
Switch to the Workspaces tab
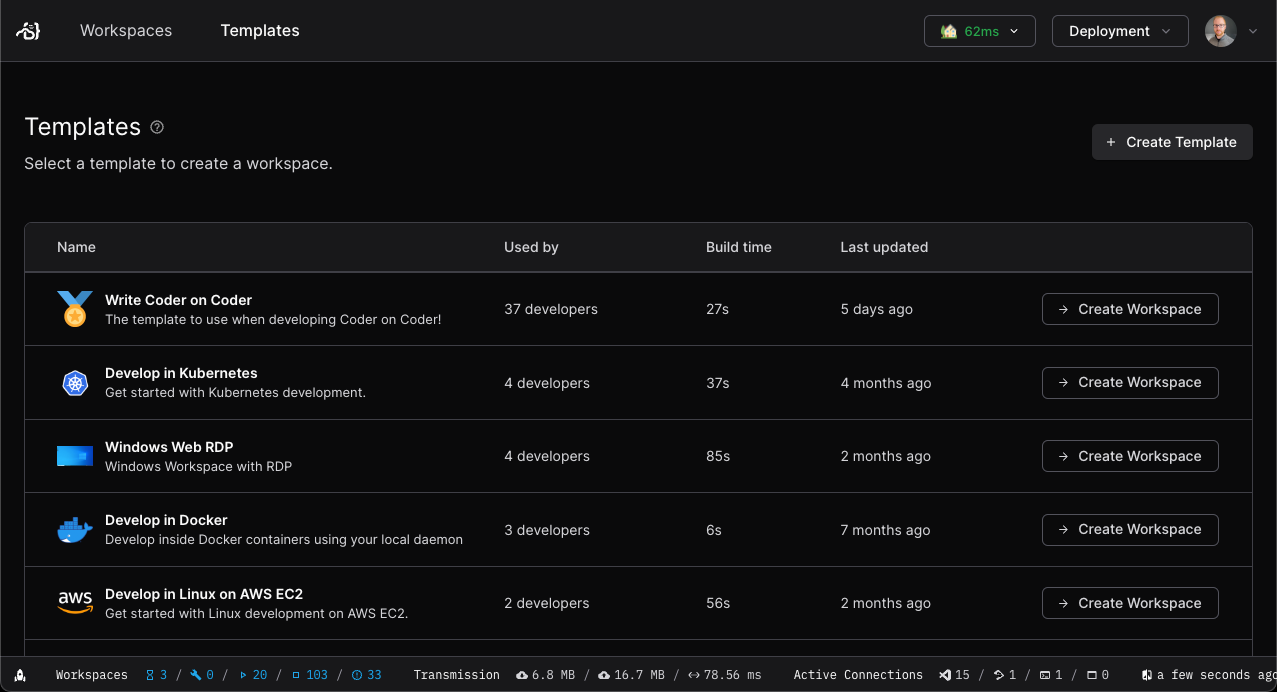tap(126, 31)
